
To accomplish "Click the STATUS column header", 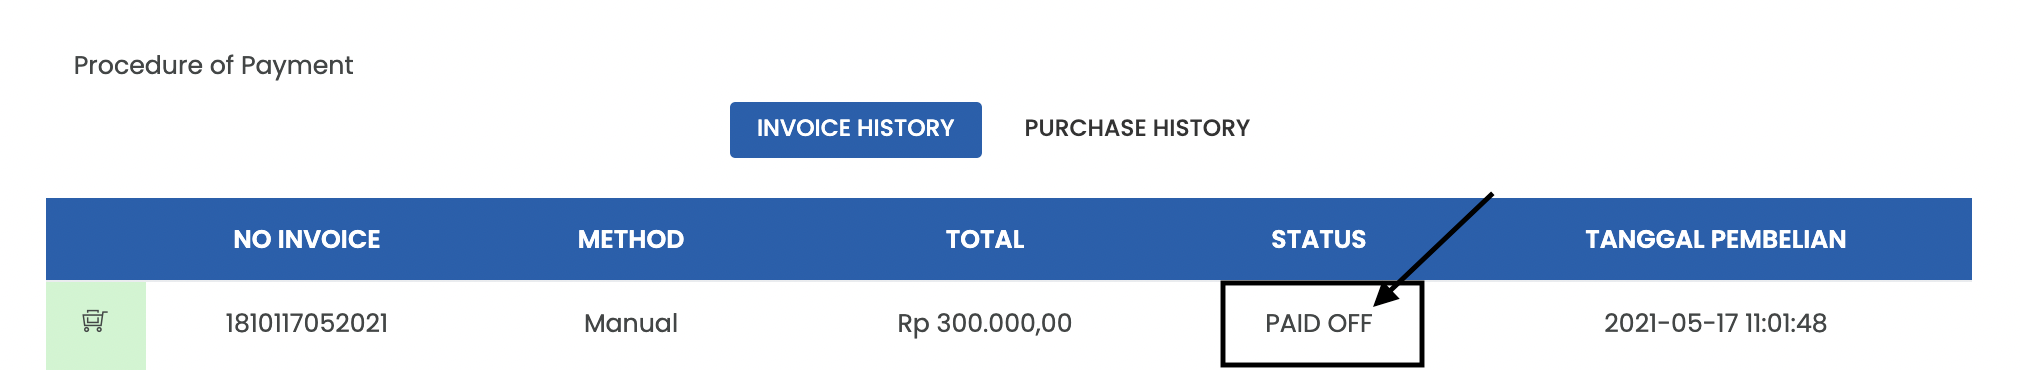I will pyautogui.click(x=1318, y=240).
